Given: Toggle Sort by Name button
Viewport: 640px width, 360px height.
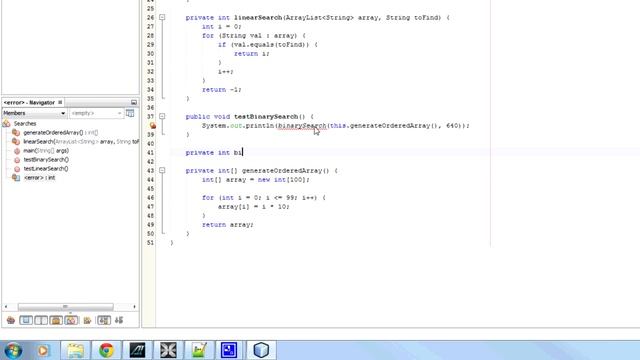Looking at the screenshot, I should [104, 320].
